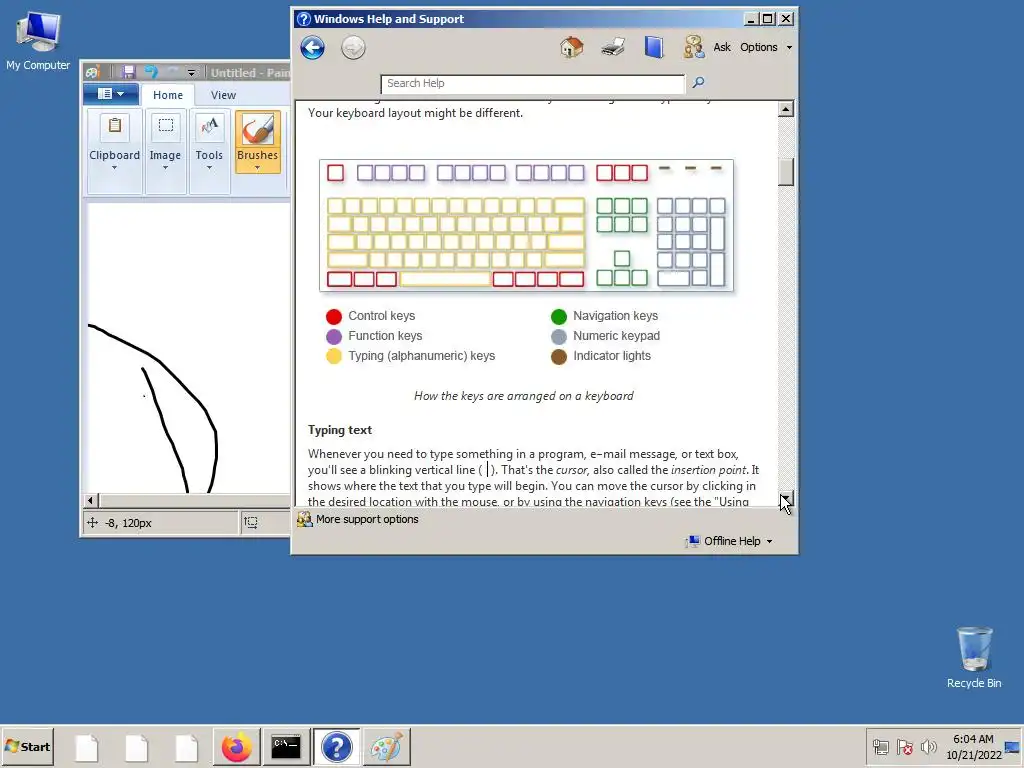The width and height of the screenshot is (1024, 768).
Task: Switch to Help and Support taskbar button
Action: pos(336,747)
